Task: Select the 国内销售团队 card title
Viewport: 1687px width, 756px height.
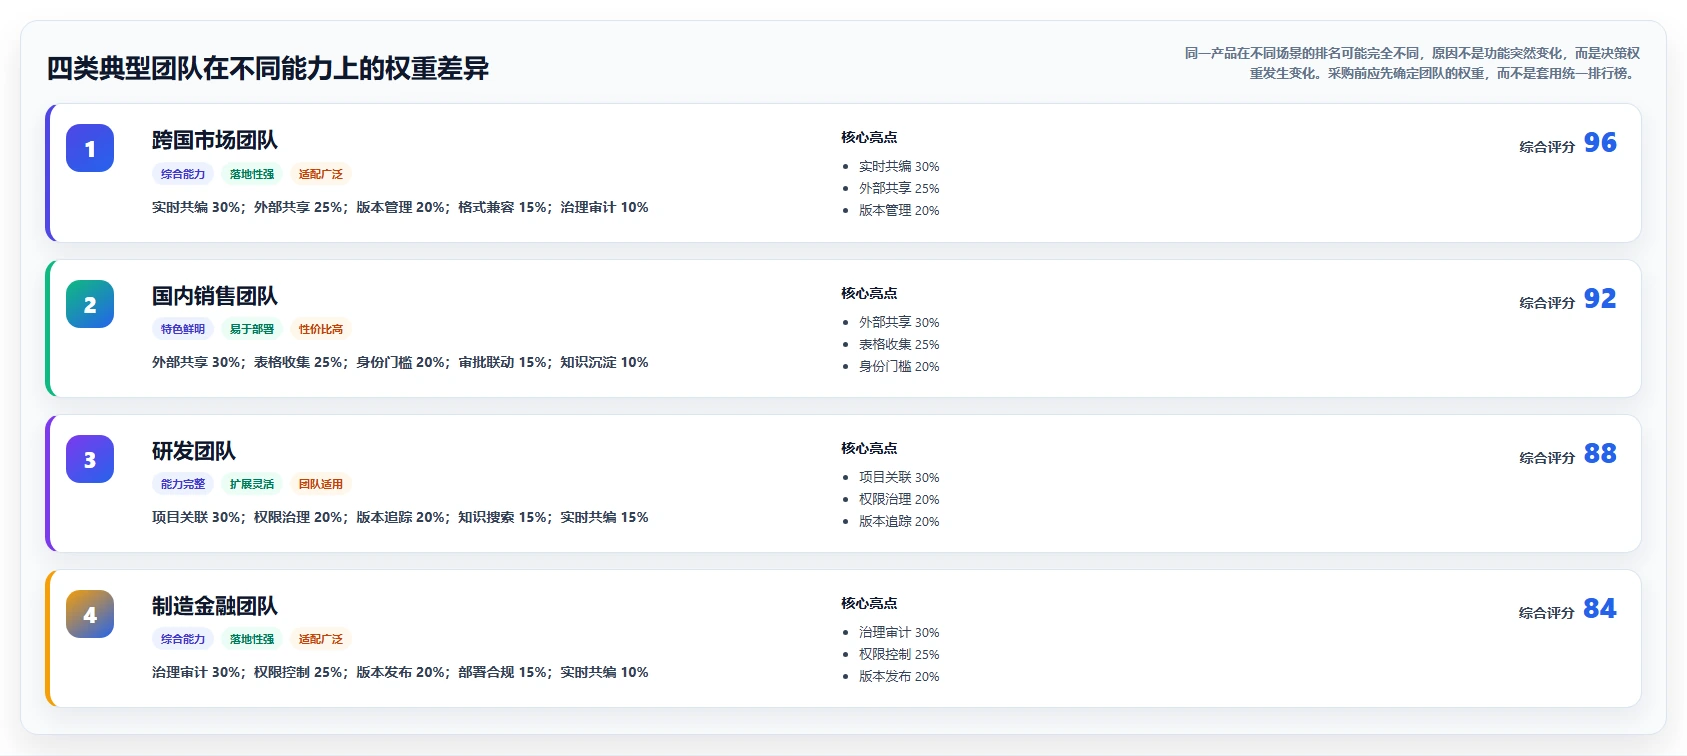Action: pyautogui.click(x=215, y=296)
